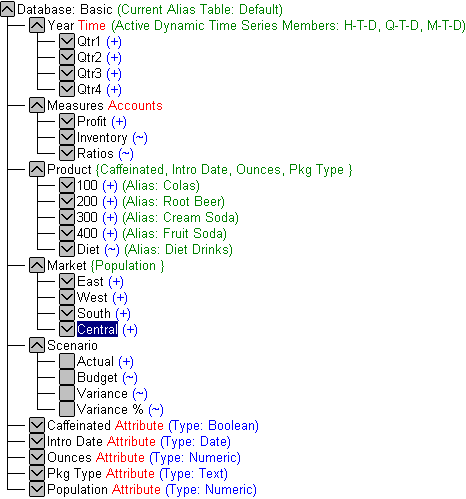This screenshot has width=466, height=499.
Task: Select the Ratios member label
Action: (x=95, y=153)
